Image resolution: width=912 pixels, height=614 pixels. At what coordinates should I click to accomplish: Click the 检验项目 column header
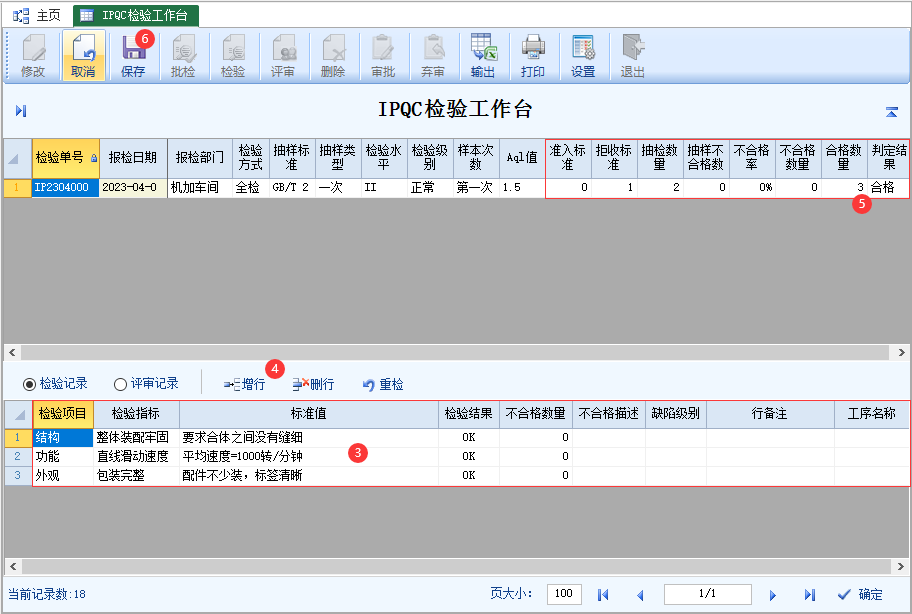click(63, 414)
